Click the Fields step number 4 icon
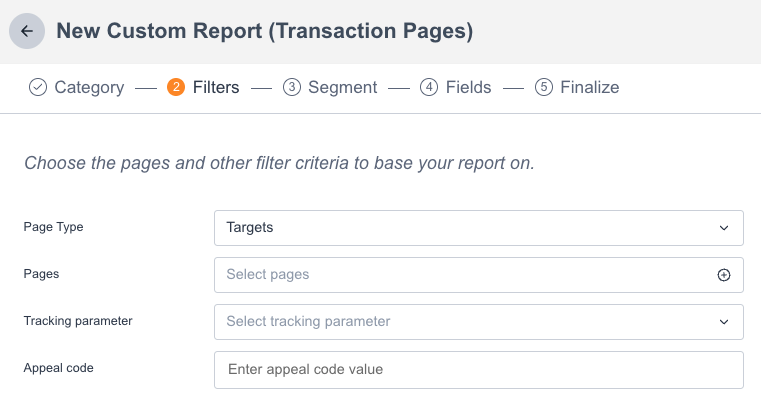 (429, 87)
